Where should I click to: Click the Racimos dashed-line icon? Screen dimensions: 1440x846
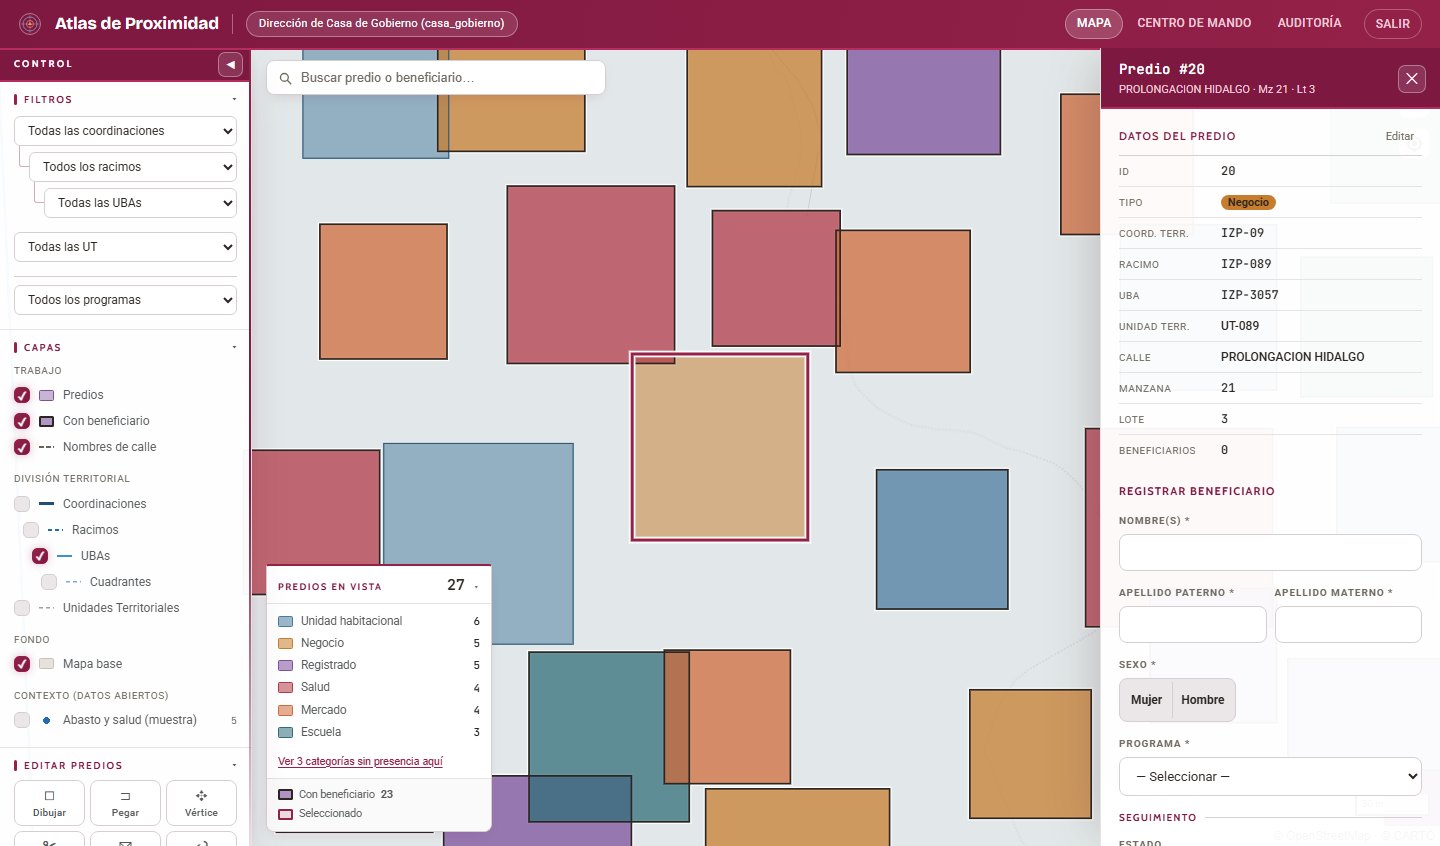point(56,530)
